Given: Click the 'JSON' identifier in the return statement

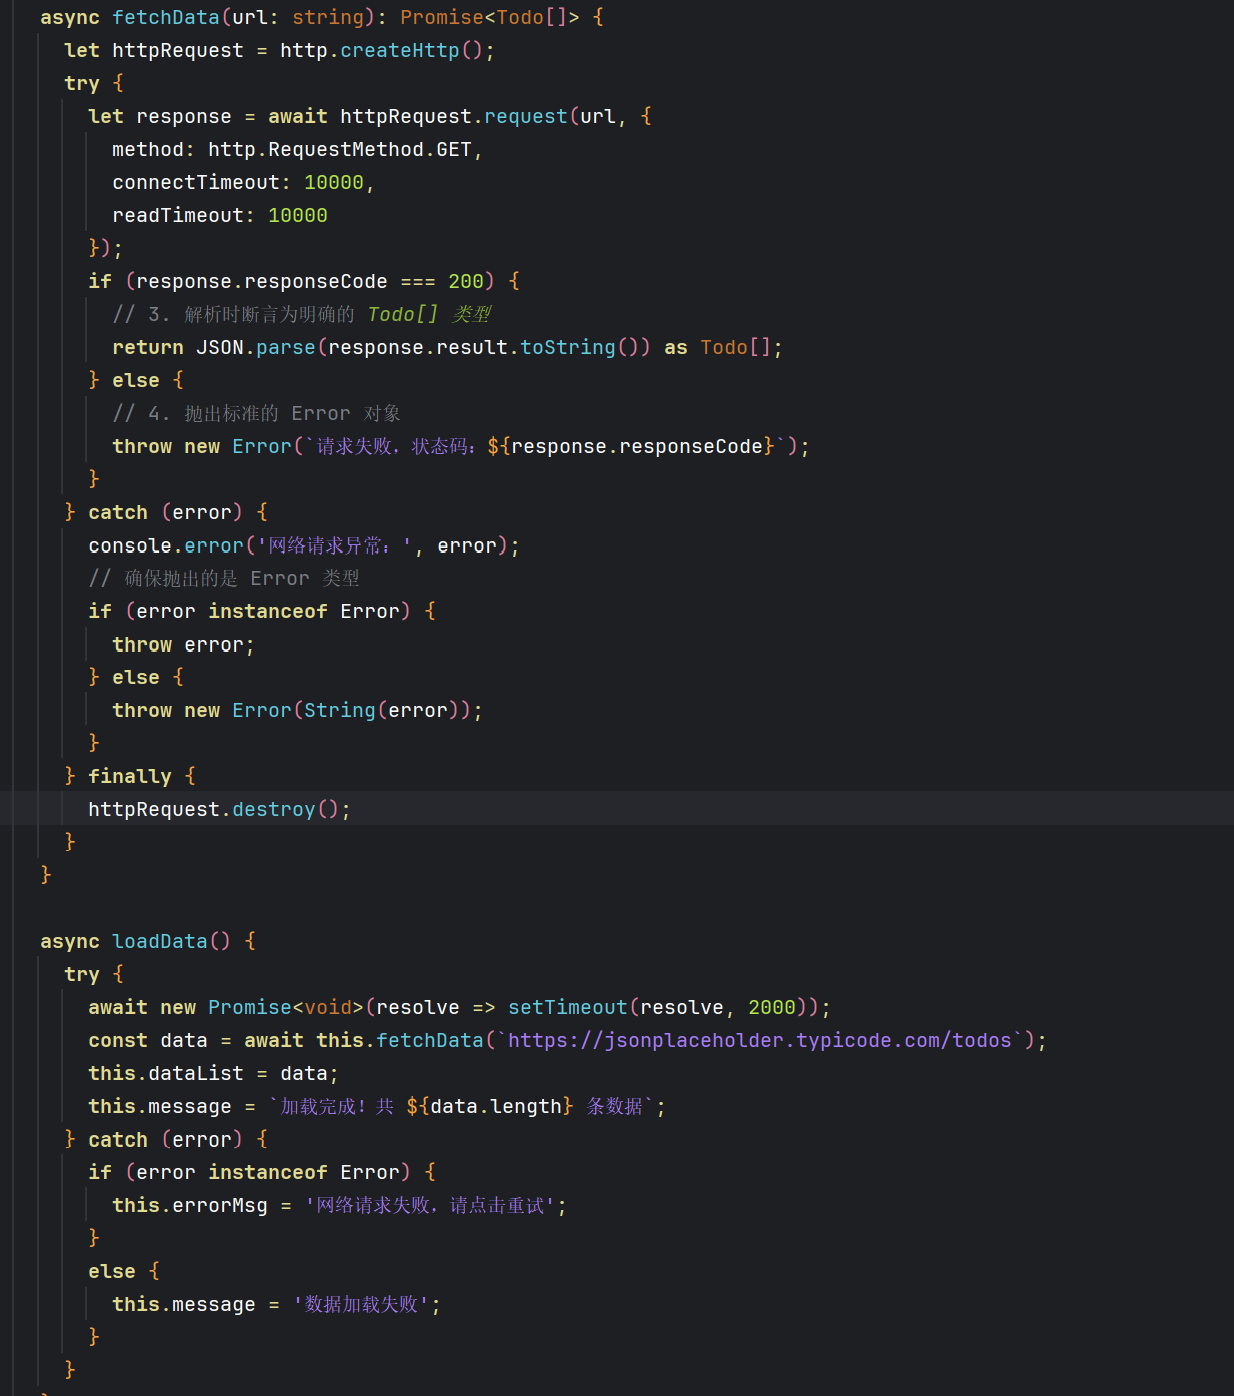Looking at the screenshot, I should [220, 347].
